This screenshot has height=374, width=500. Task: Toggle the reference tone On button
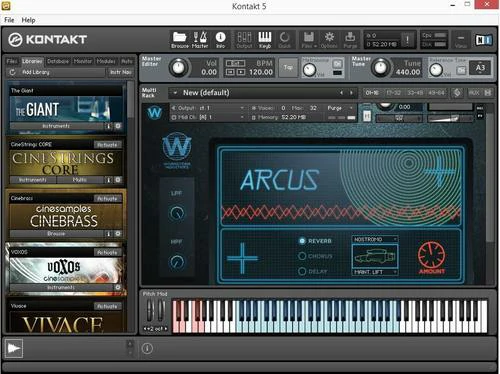point(461,70)
